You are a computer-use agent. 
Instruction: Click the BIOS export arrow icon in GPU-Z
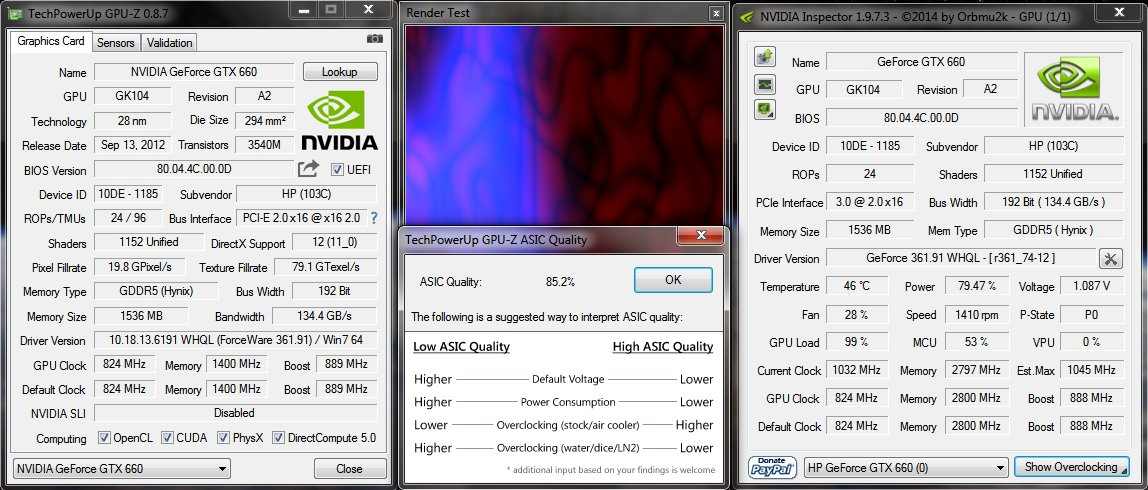(x=308, y=169)
